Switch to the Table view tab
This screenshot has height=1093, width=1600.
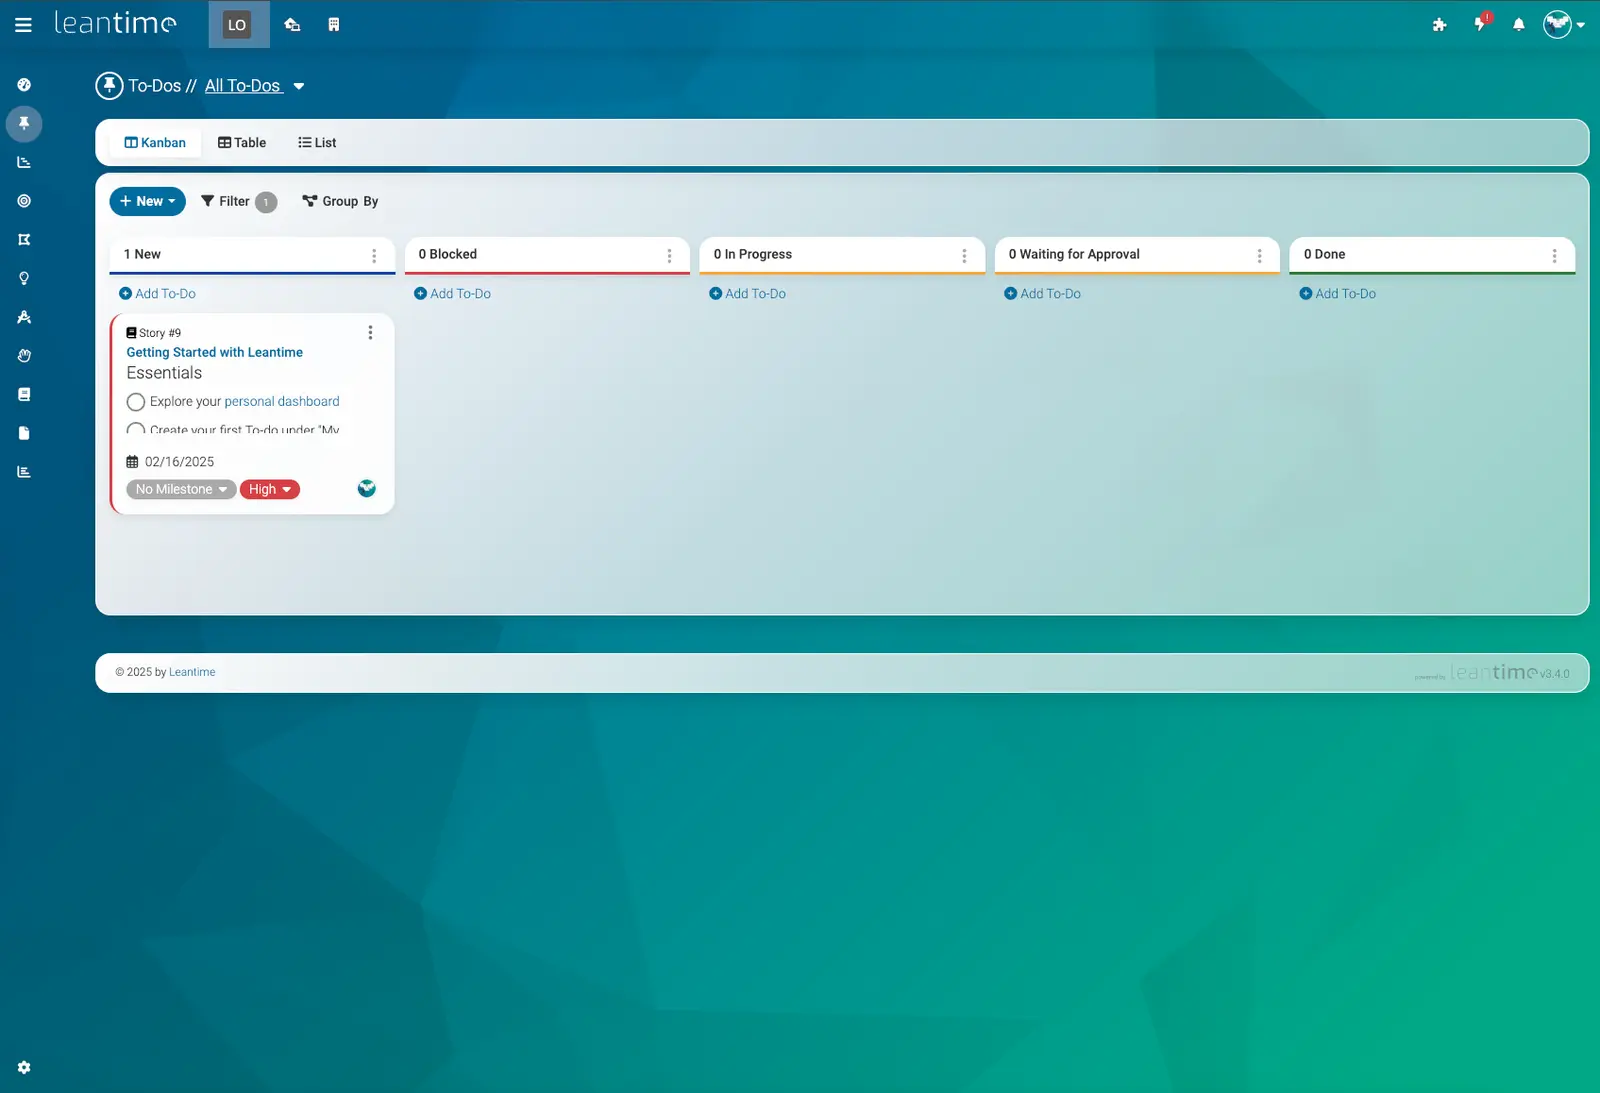[242, 143]
